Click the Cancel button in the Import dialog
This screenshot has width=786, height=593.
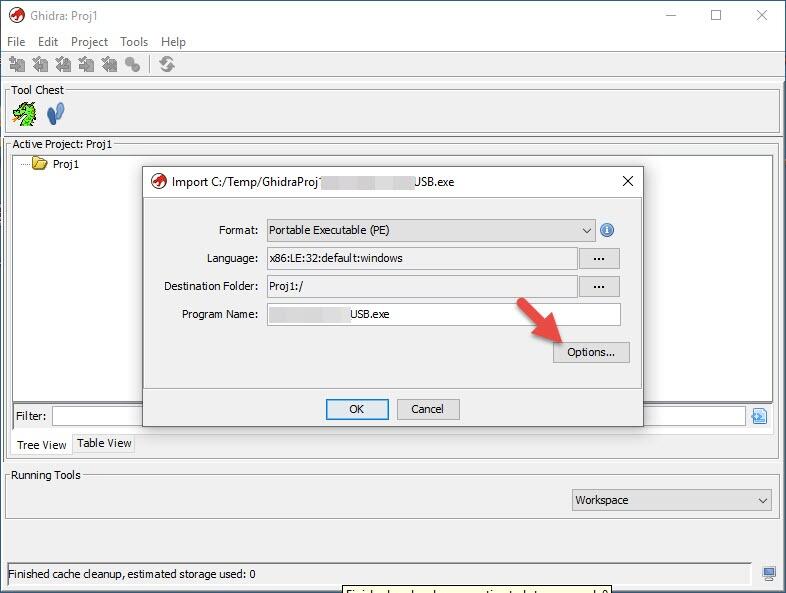tap(427, 409)
